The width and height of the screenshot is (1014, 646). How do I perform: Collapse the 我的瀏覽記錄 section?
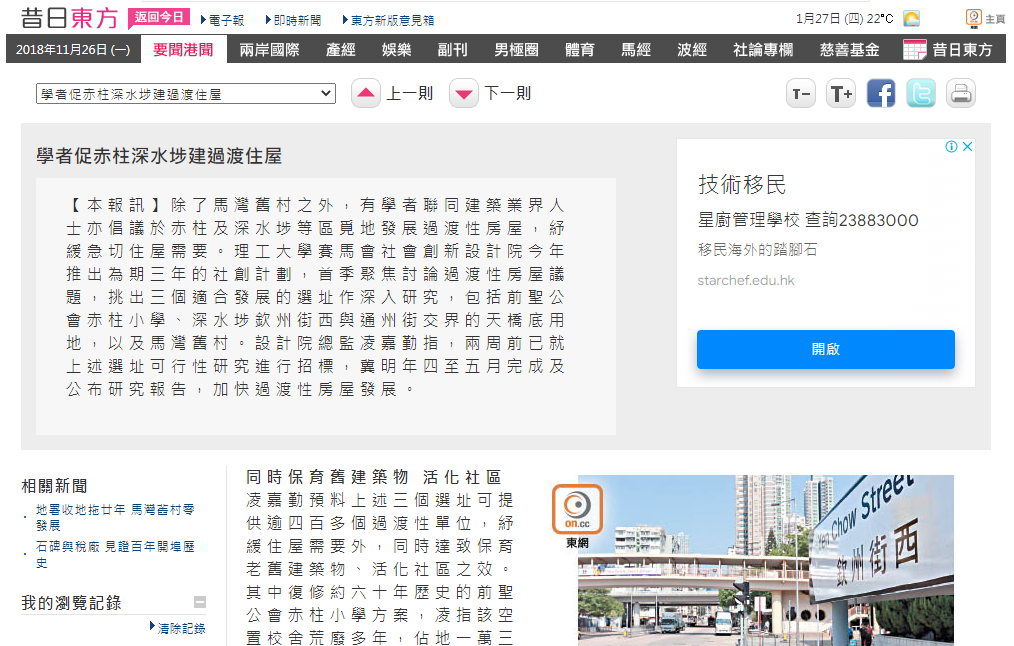coord(200,602)
